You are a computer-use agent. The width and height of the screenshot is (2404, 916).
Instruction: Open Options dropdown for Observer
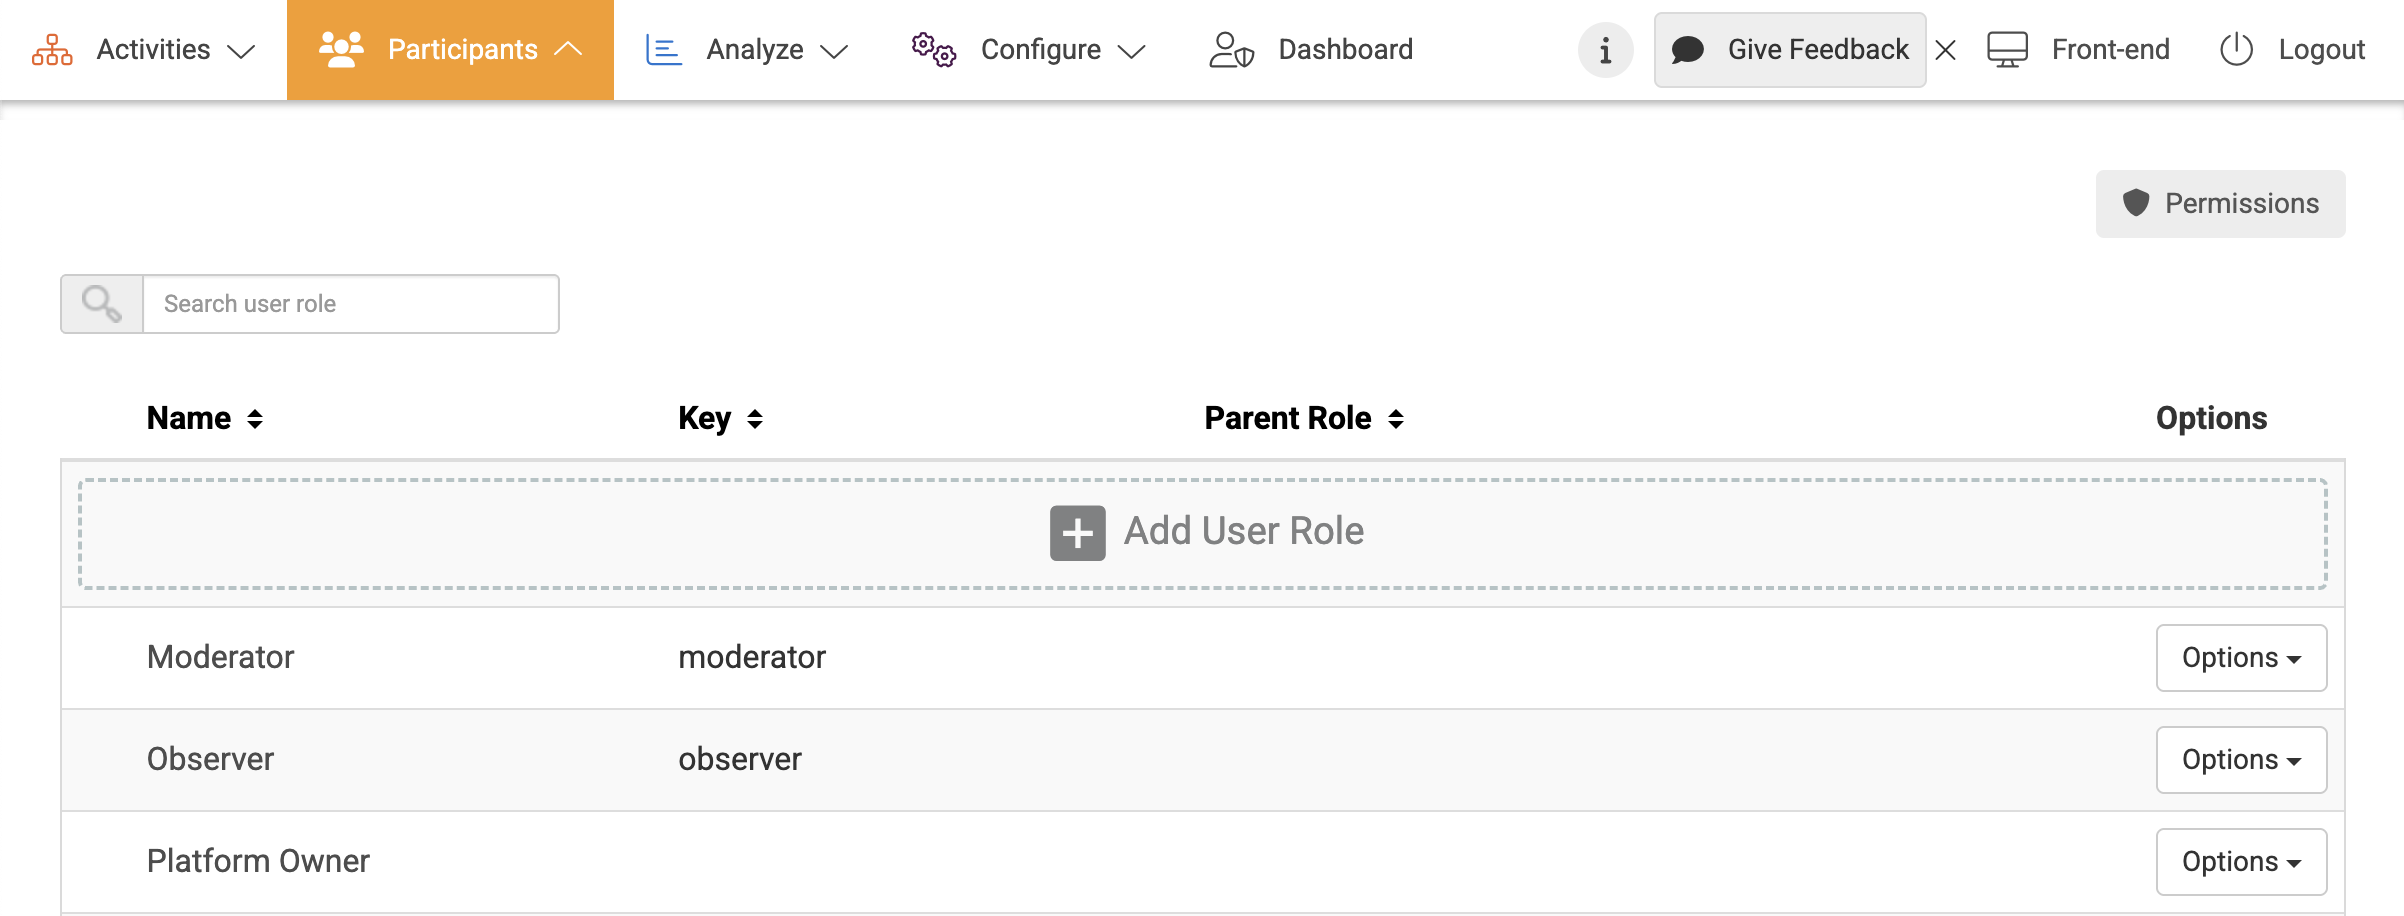click(2241, 760)
